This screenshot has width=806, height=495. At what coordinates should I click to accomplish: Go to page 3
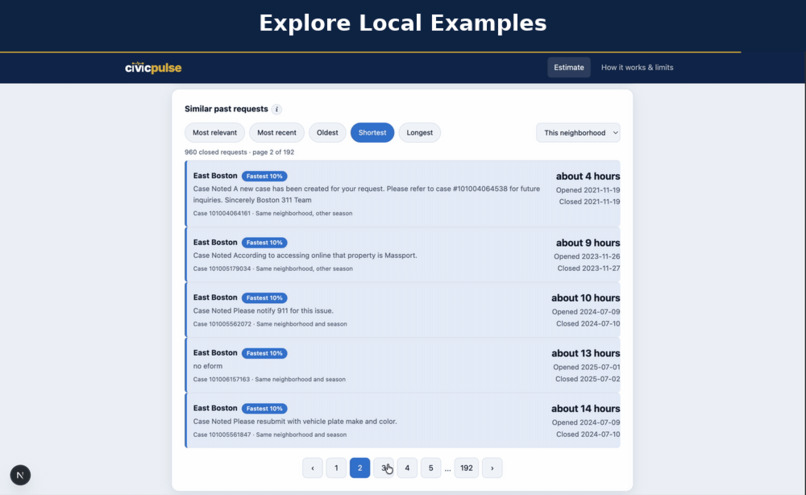click(383, 468)
